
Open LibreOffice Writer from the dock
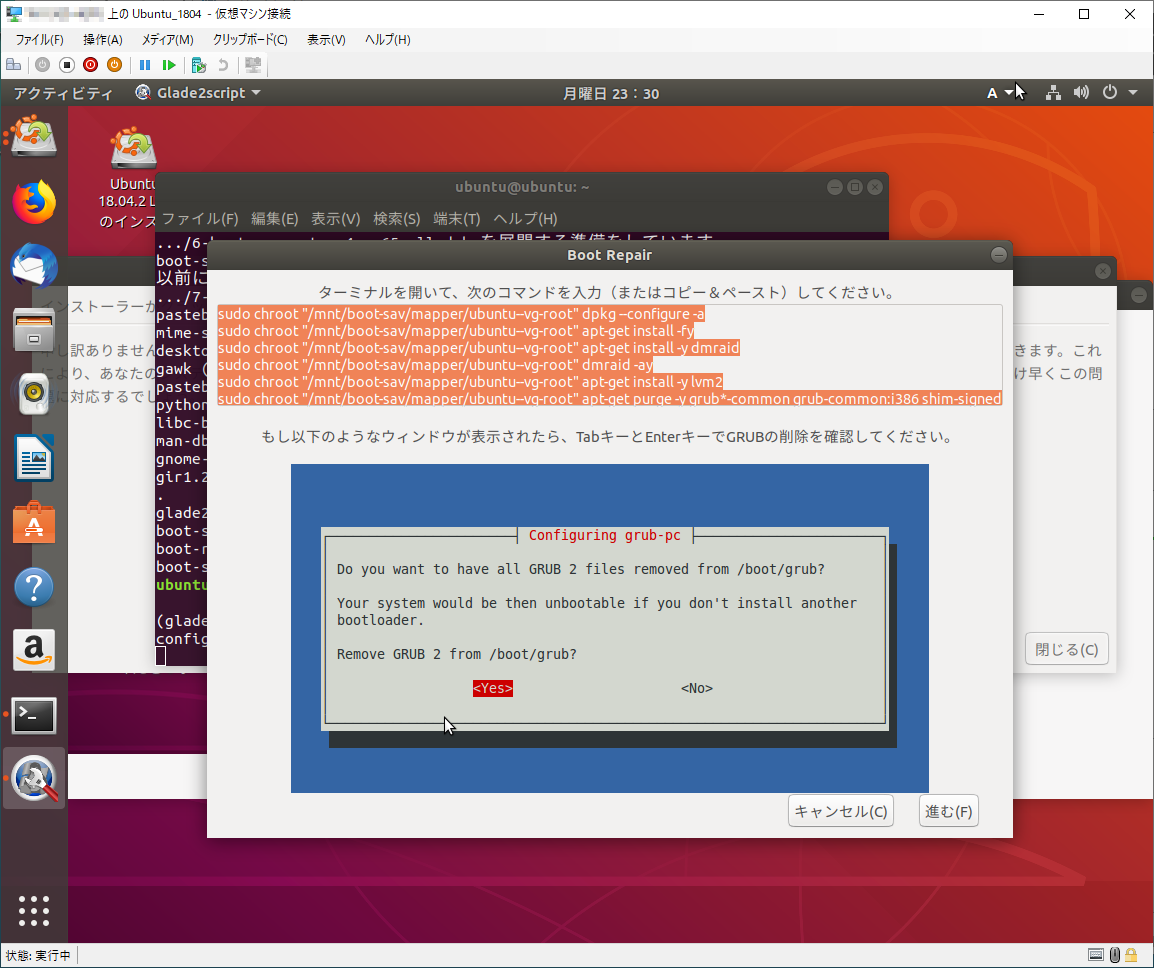(33, 458)
